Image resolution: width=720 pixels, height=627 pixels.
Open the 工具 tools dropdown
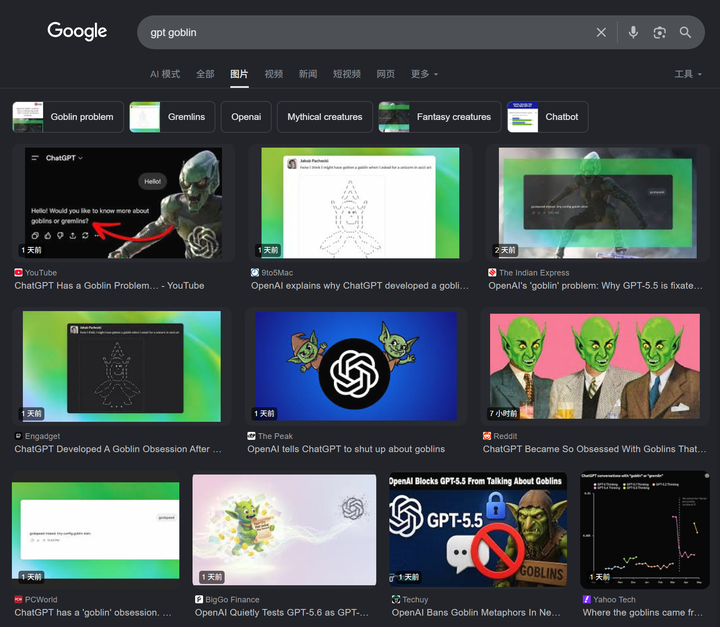688,74
